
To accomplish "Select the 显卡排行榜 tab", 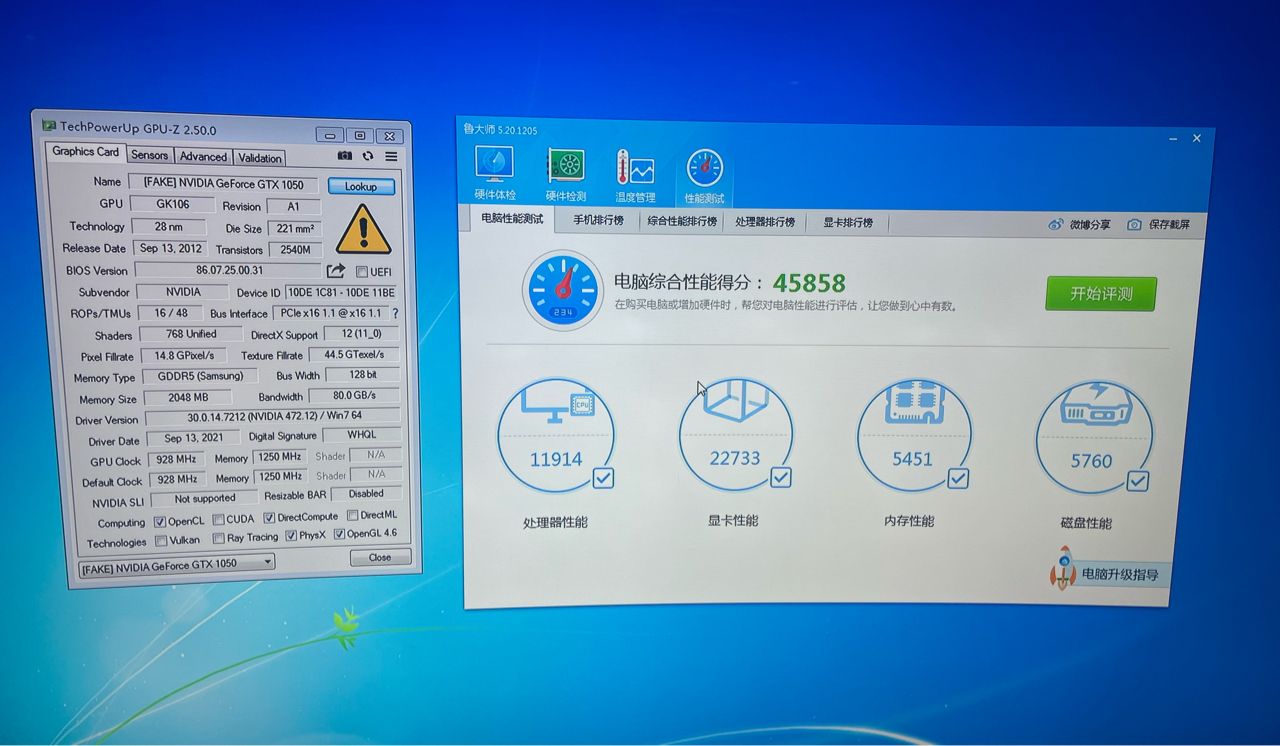I will [848, 223].
